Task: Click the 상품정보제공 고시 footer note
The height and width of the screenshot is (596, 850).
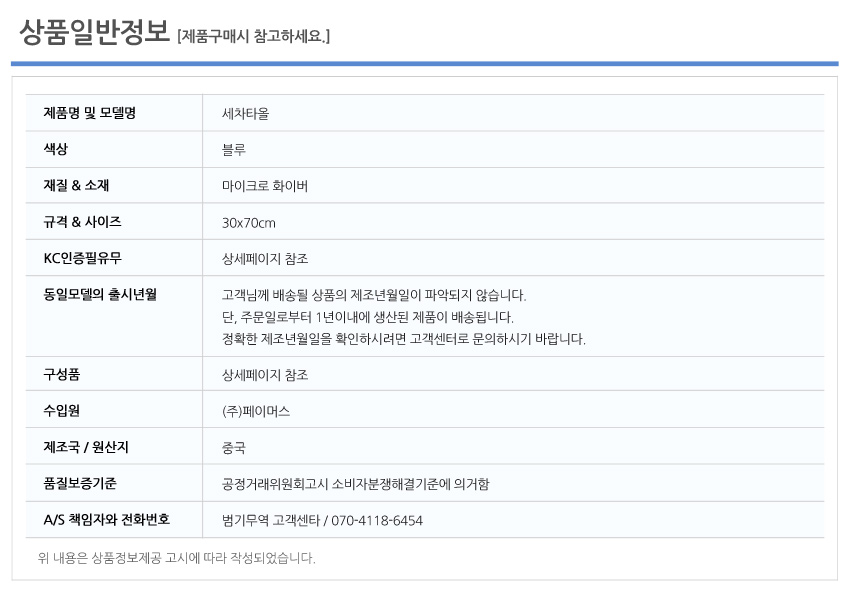Action: (176, 558)
